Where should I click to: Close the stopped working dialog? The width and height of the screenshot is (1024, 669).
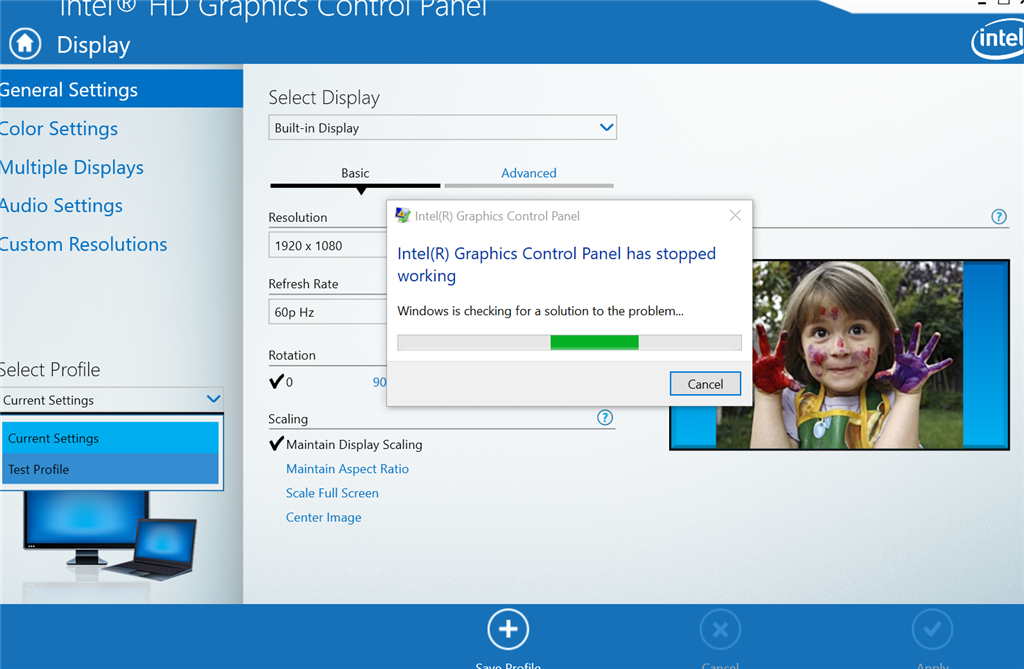pos(735,216)
